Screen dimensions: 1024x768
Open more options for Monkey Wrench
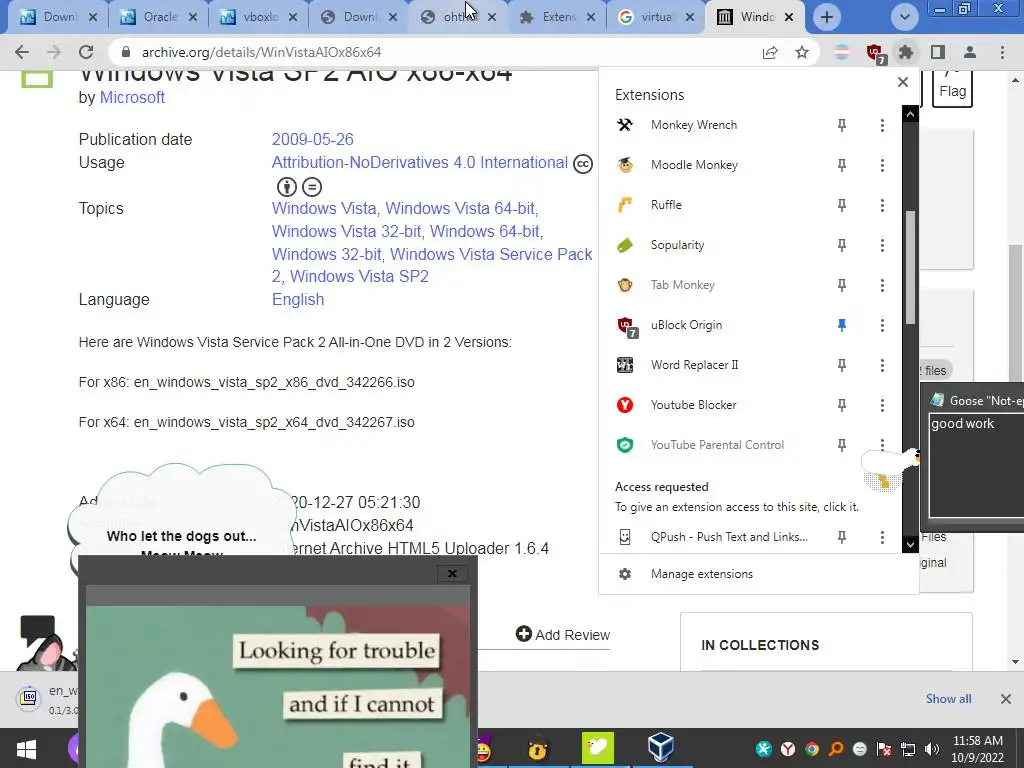tap(882, 125)
